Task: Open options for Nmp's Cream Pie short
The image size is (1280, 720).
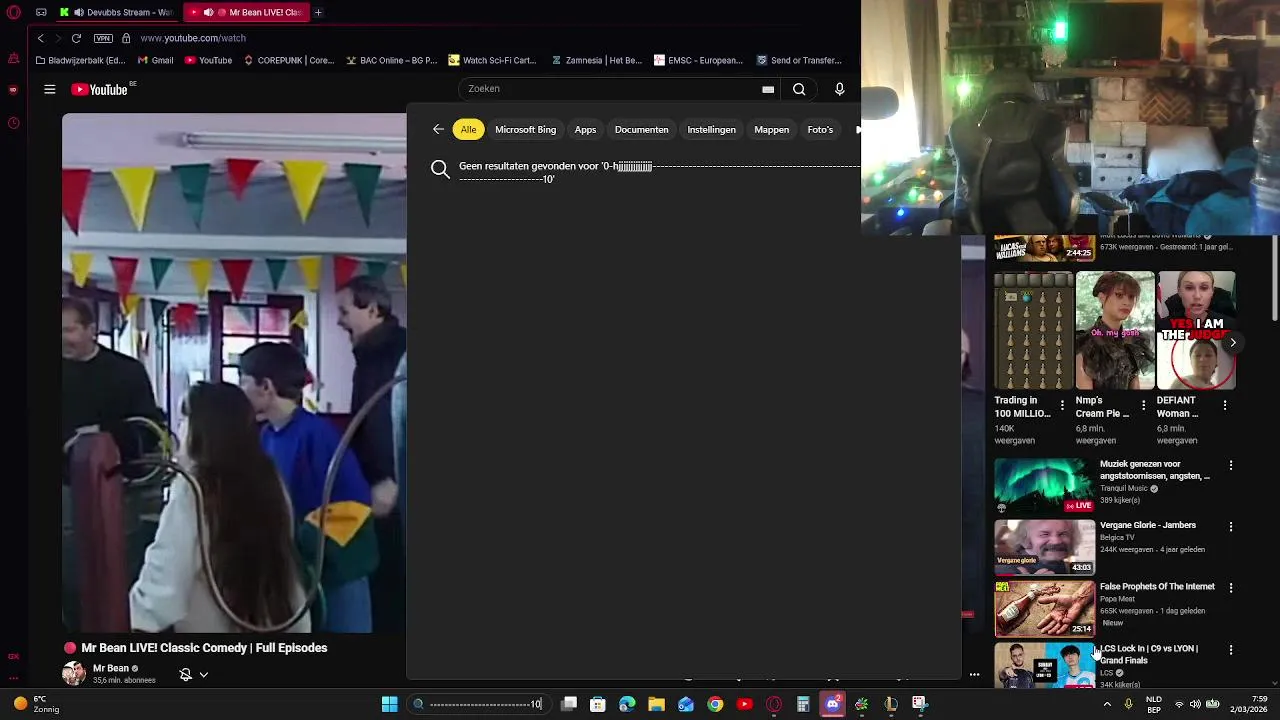Action: coord(1143,405)
